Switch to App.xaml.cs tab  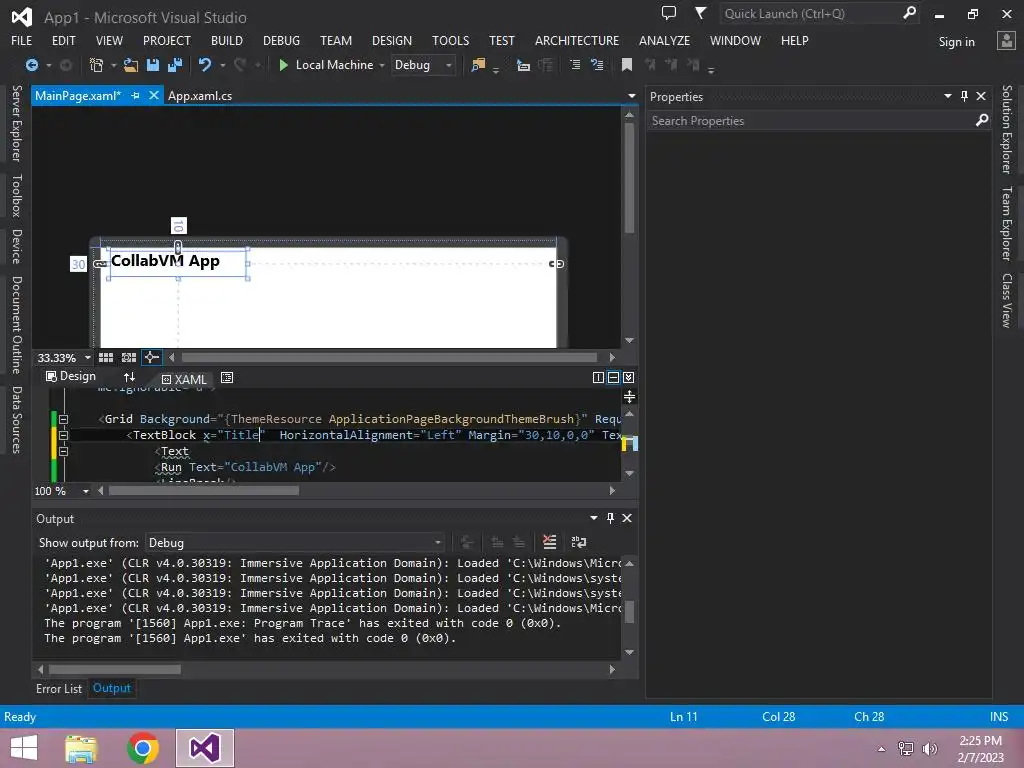(200, 95)
